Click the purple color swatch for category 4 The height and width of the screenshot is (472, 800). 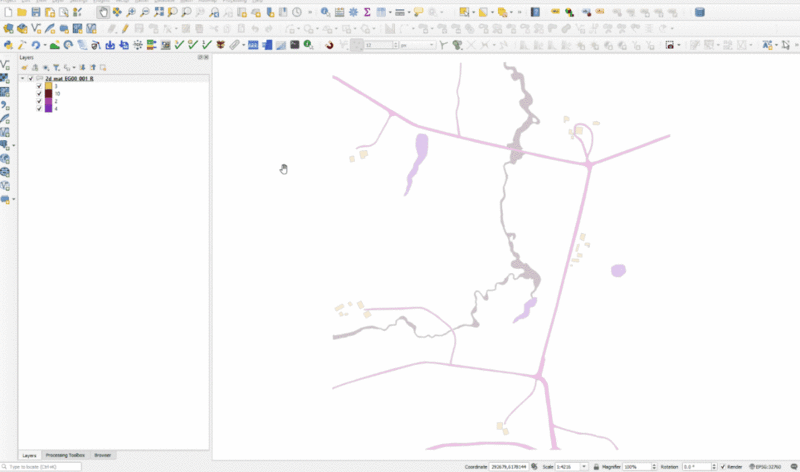(48, 107)
